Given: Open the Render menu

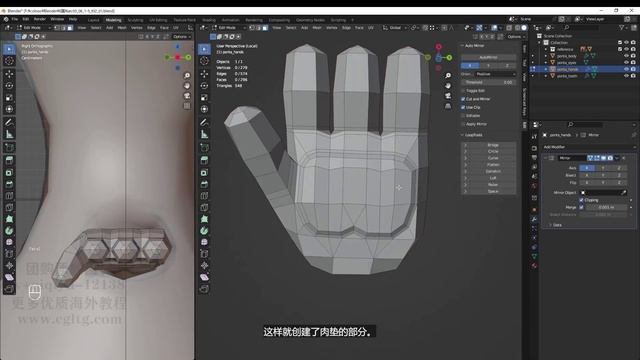Looking at the screenshot, I should point(40,19).
